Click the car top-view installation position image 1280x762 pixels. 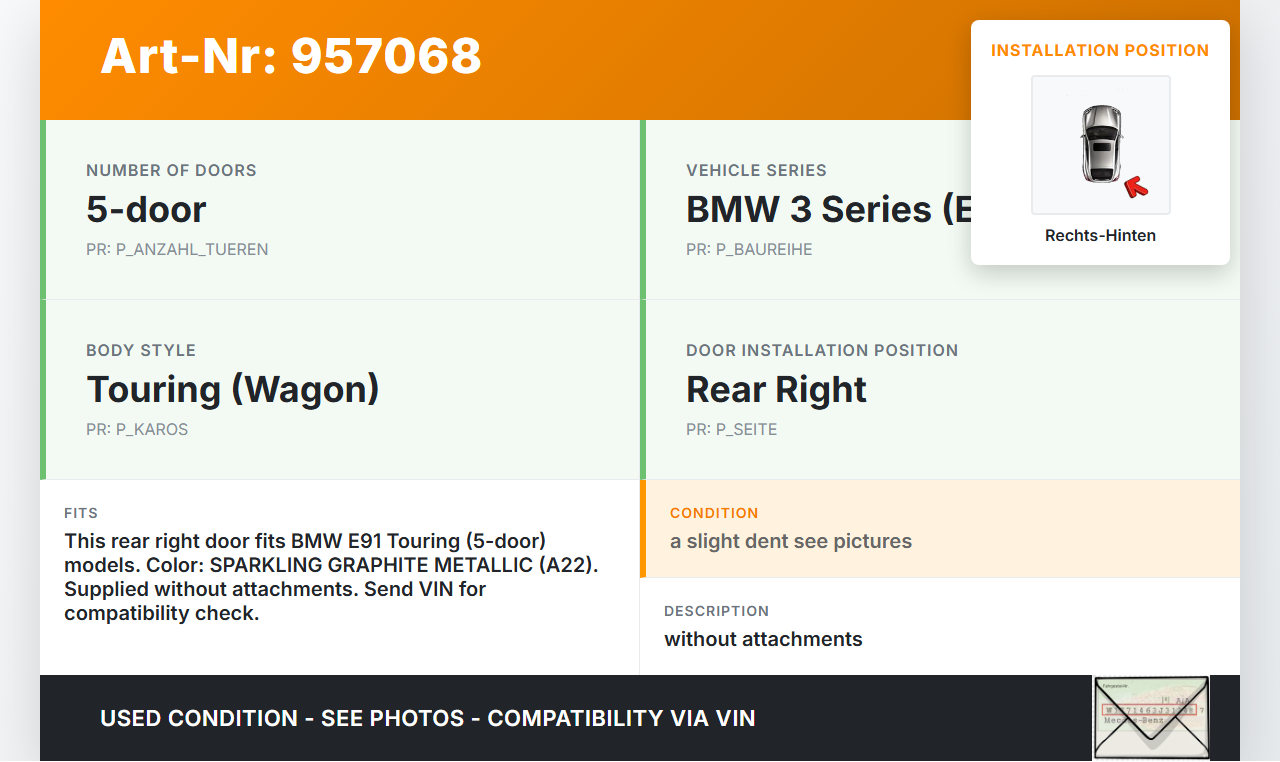tap(1100, 144)
